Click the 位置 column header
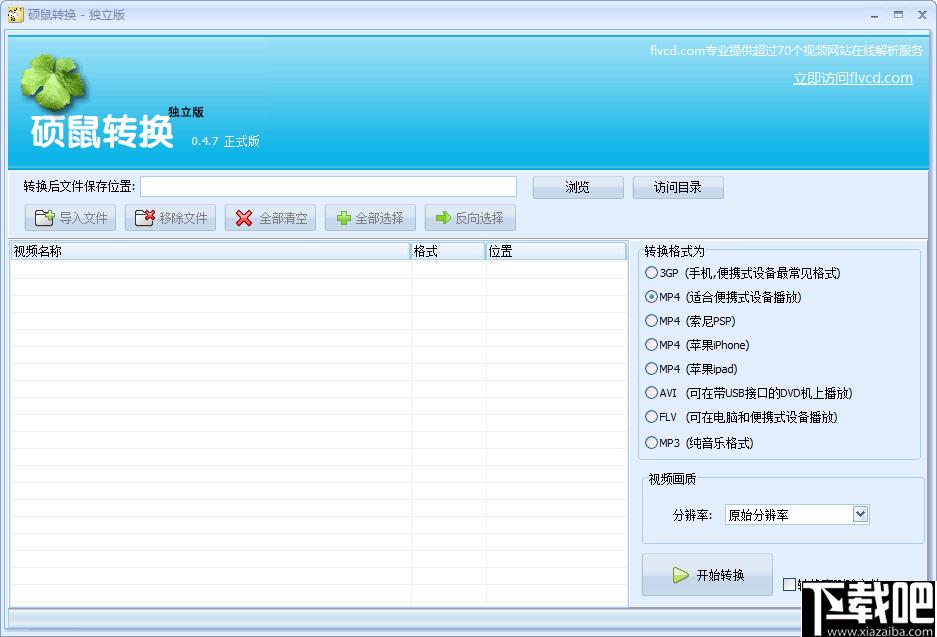This screenshot has width=937, height=637. 556,252
